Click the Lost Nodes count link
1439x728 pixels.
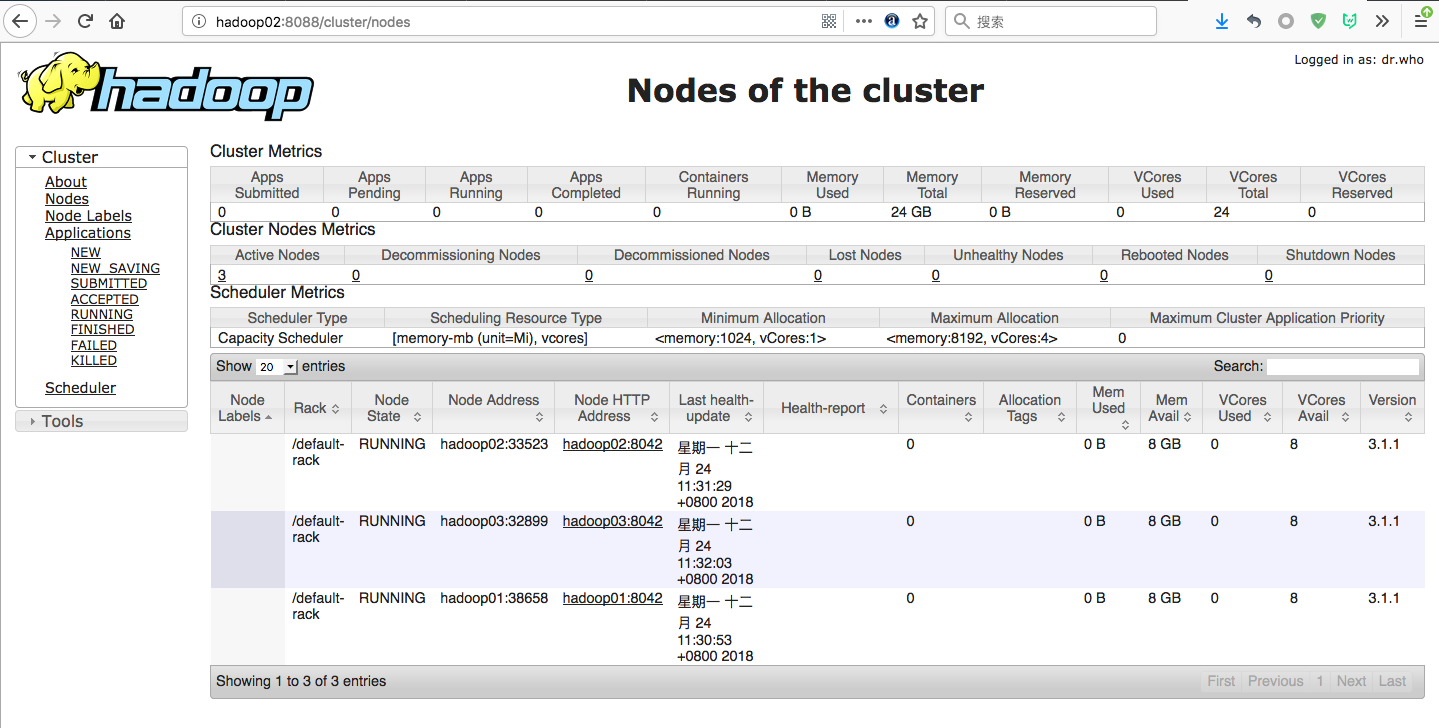(x=818, y=275)
